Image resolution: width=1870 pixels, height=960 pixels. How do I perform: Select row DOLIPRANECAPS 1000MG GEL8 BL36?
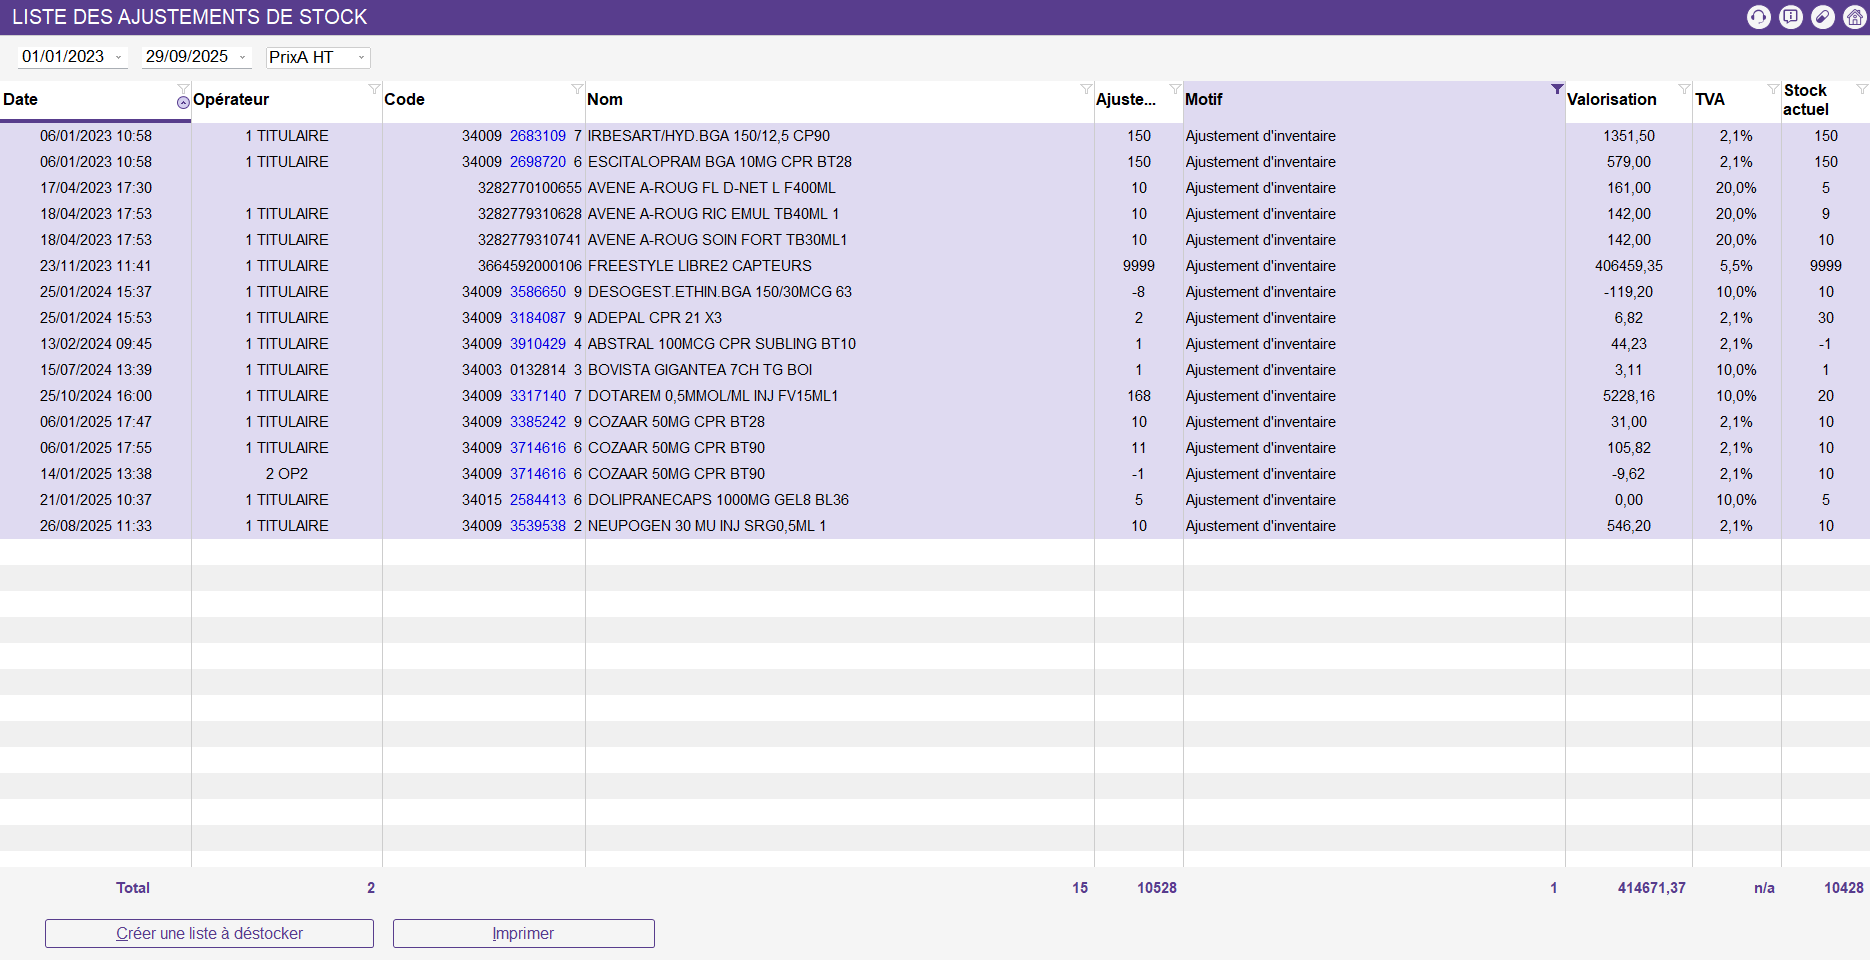(x=935, y=500)
